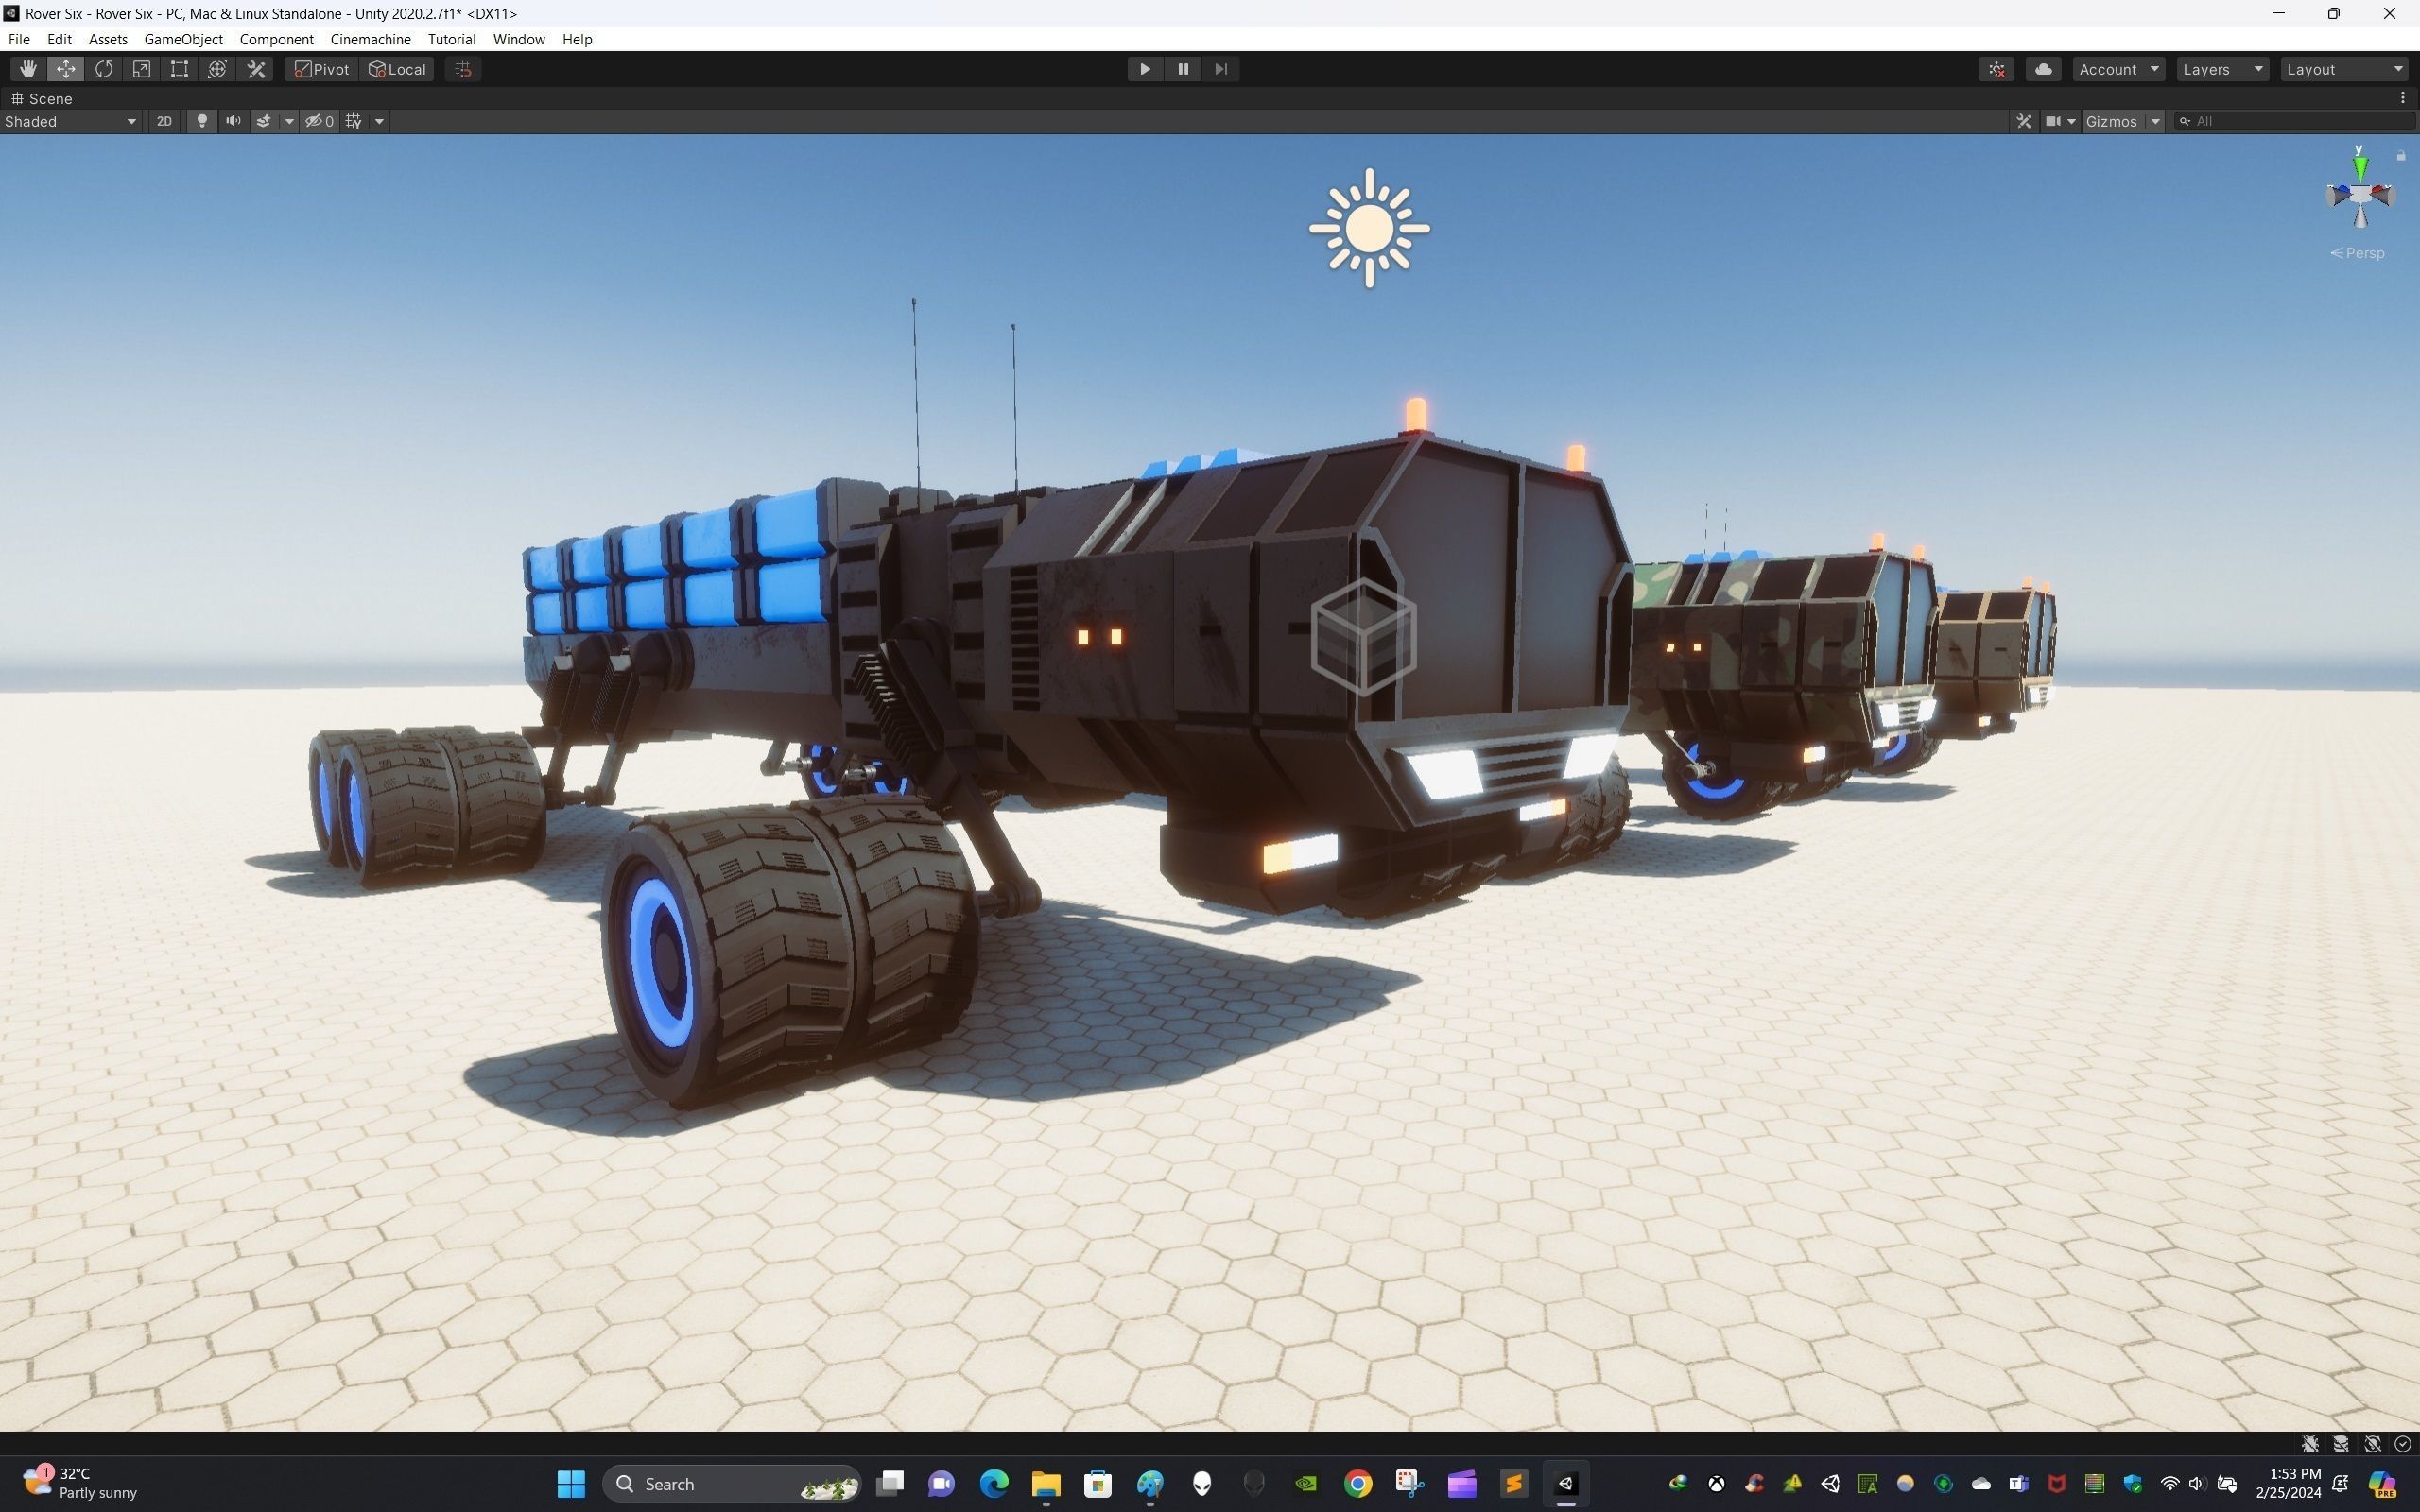The image size is (2420, 1512).
Task: Select the Scale tool
Action: [x=142, y=69]
